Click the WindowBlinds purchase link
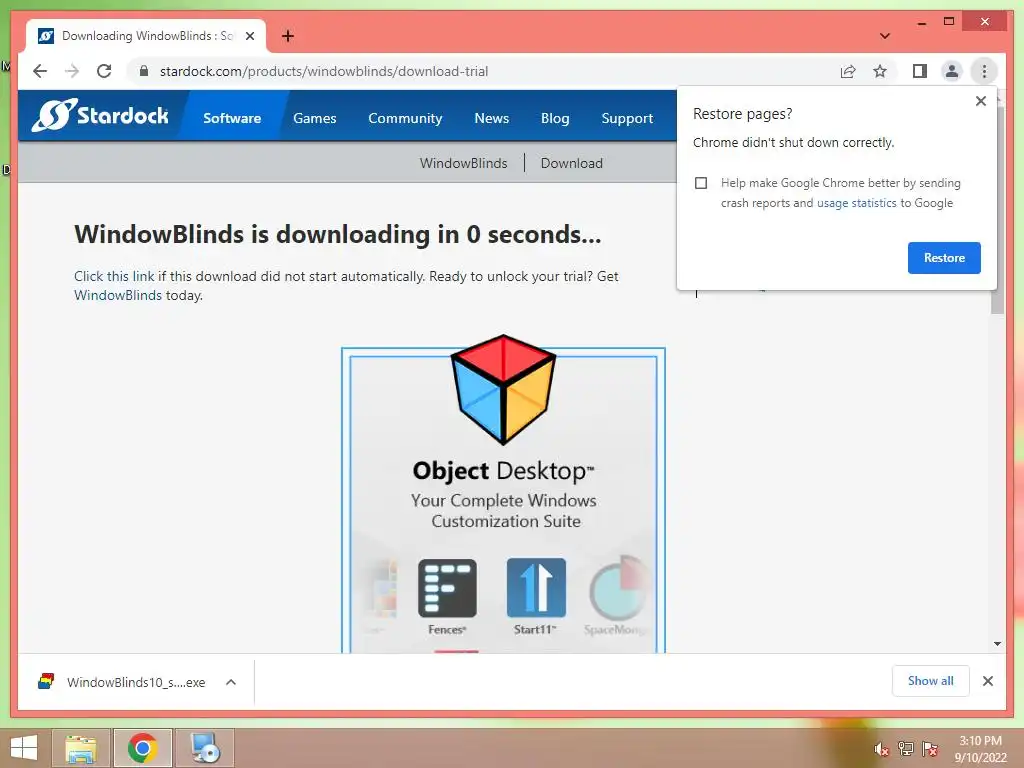Image resolution: width=1024 pixels, height=768 pixels. (118, 295)
